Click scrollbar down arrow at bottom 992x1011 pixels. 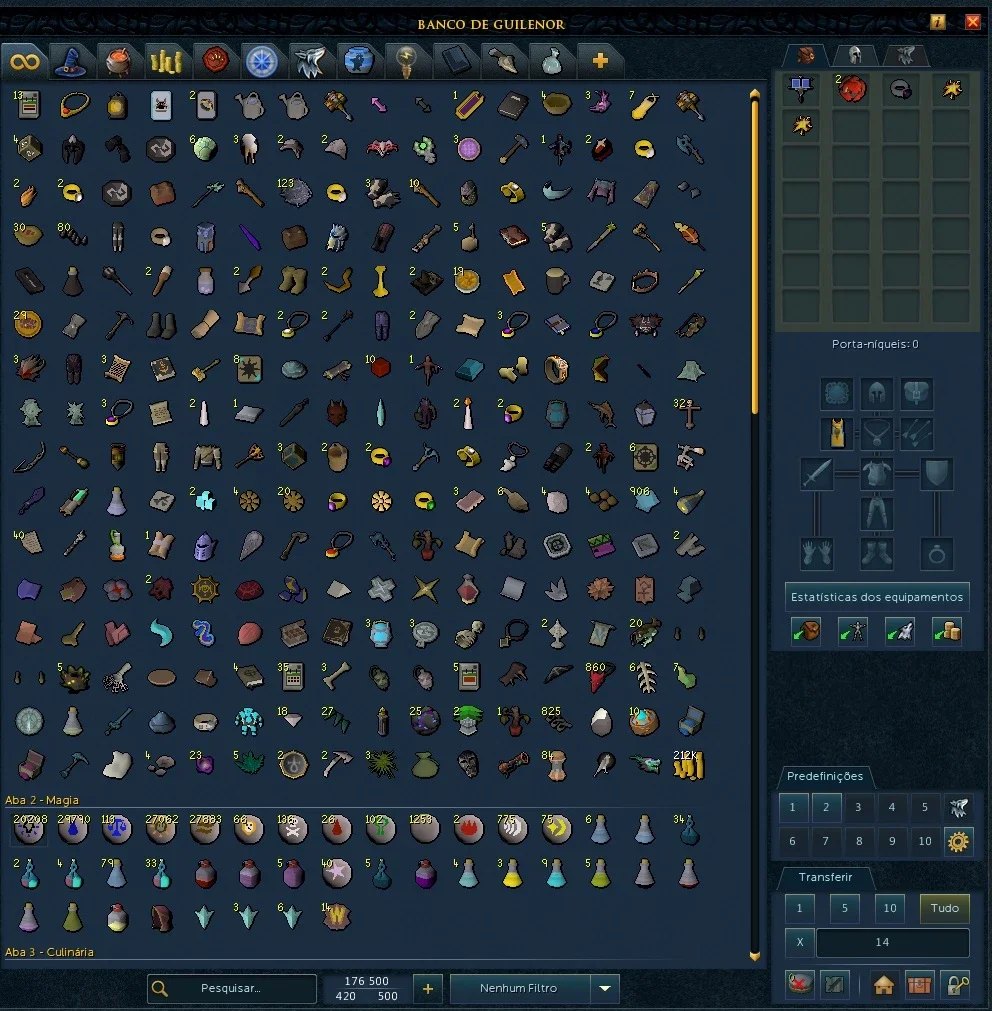(x=755, y=956)
